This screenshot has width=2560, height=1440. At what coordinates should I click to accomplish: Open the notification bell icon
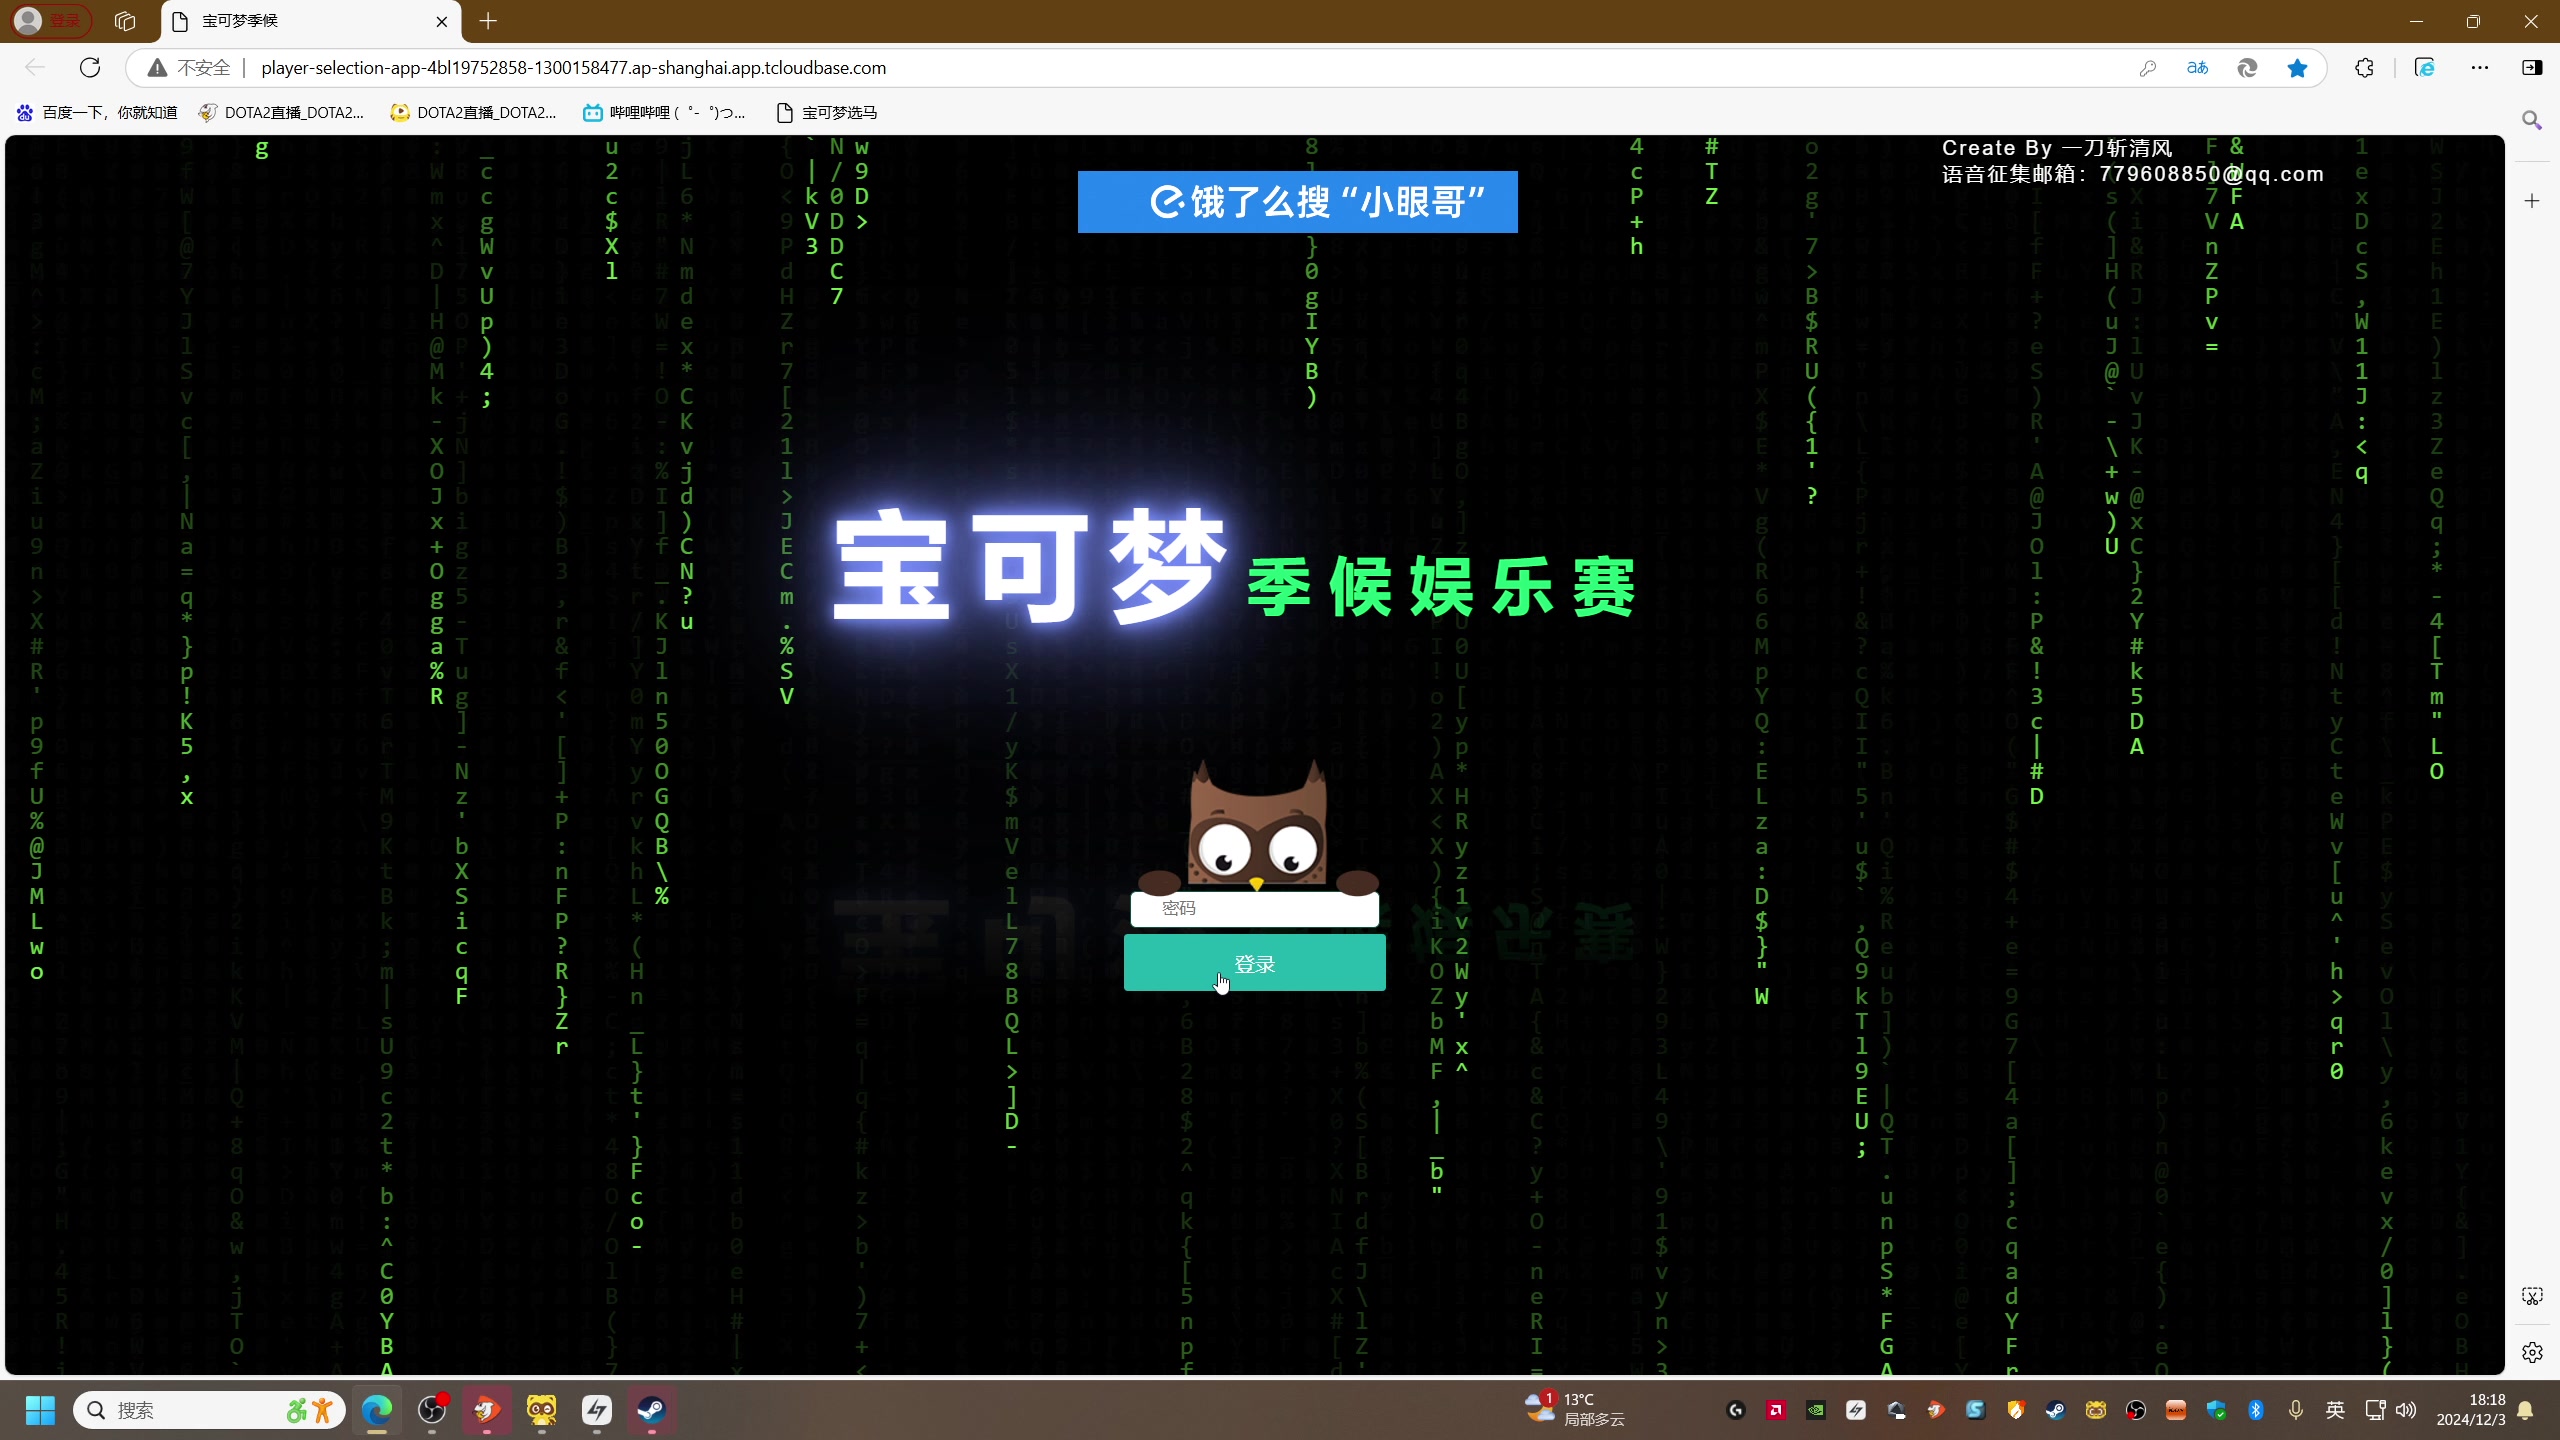[x=2526, y=1410]
